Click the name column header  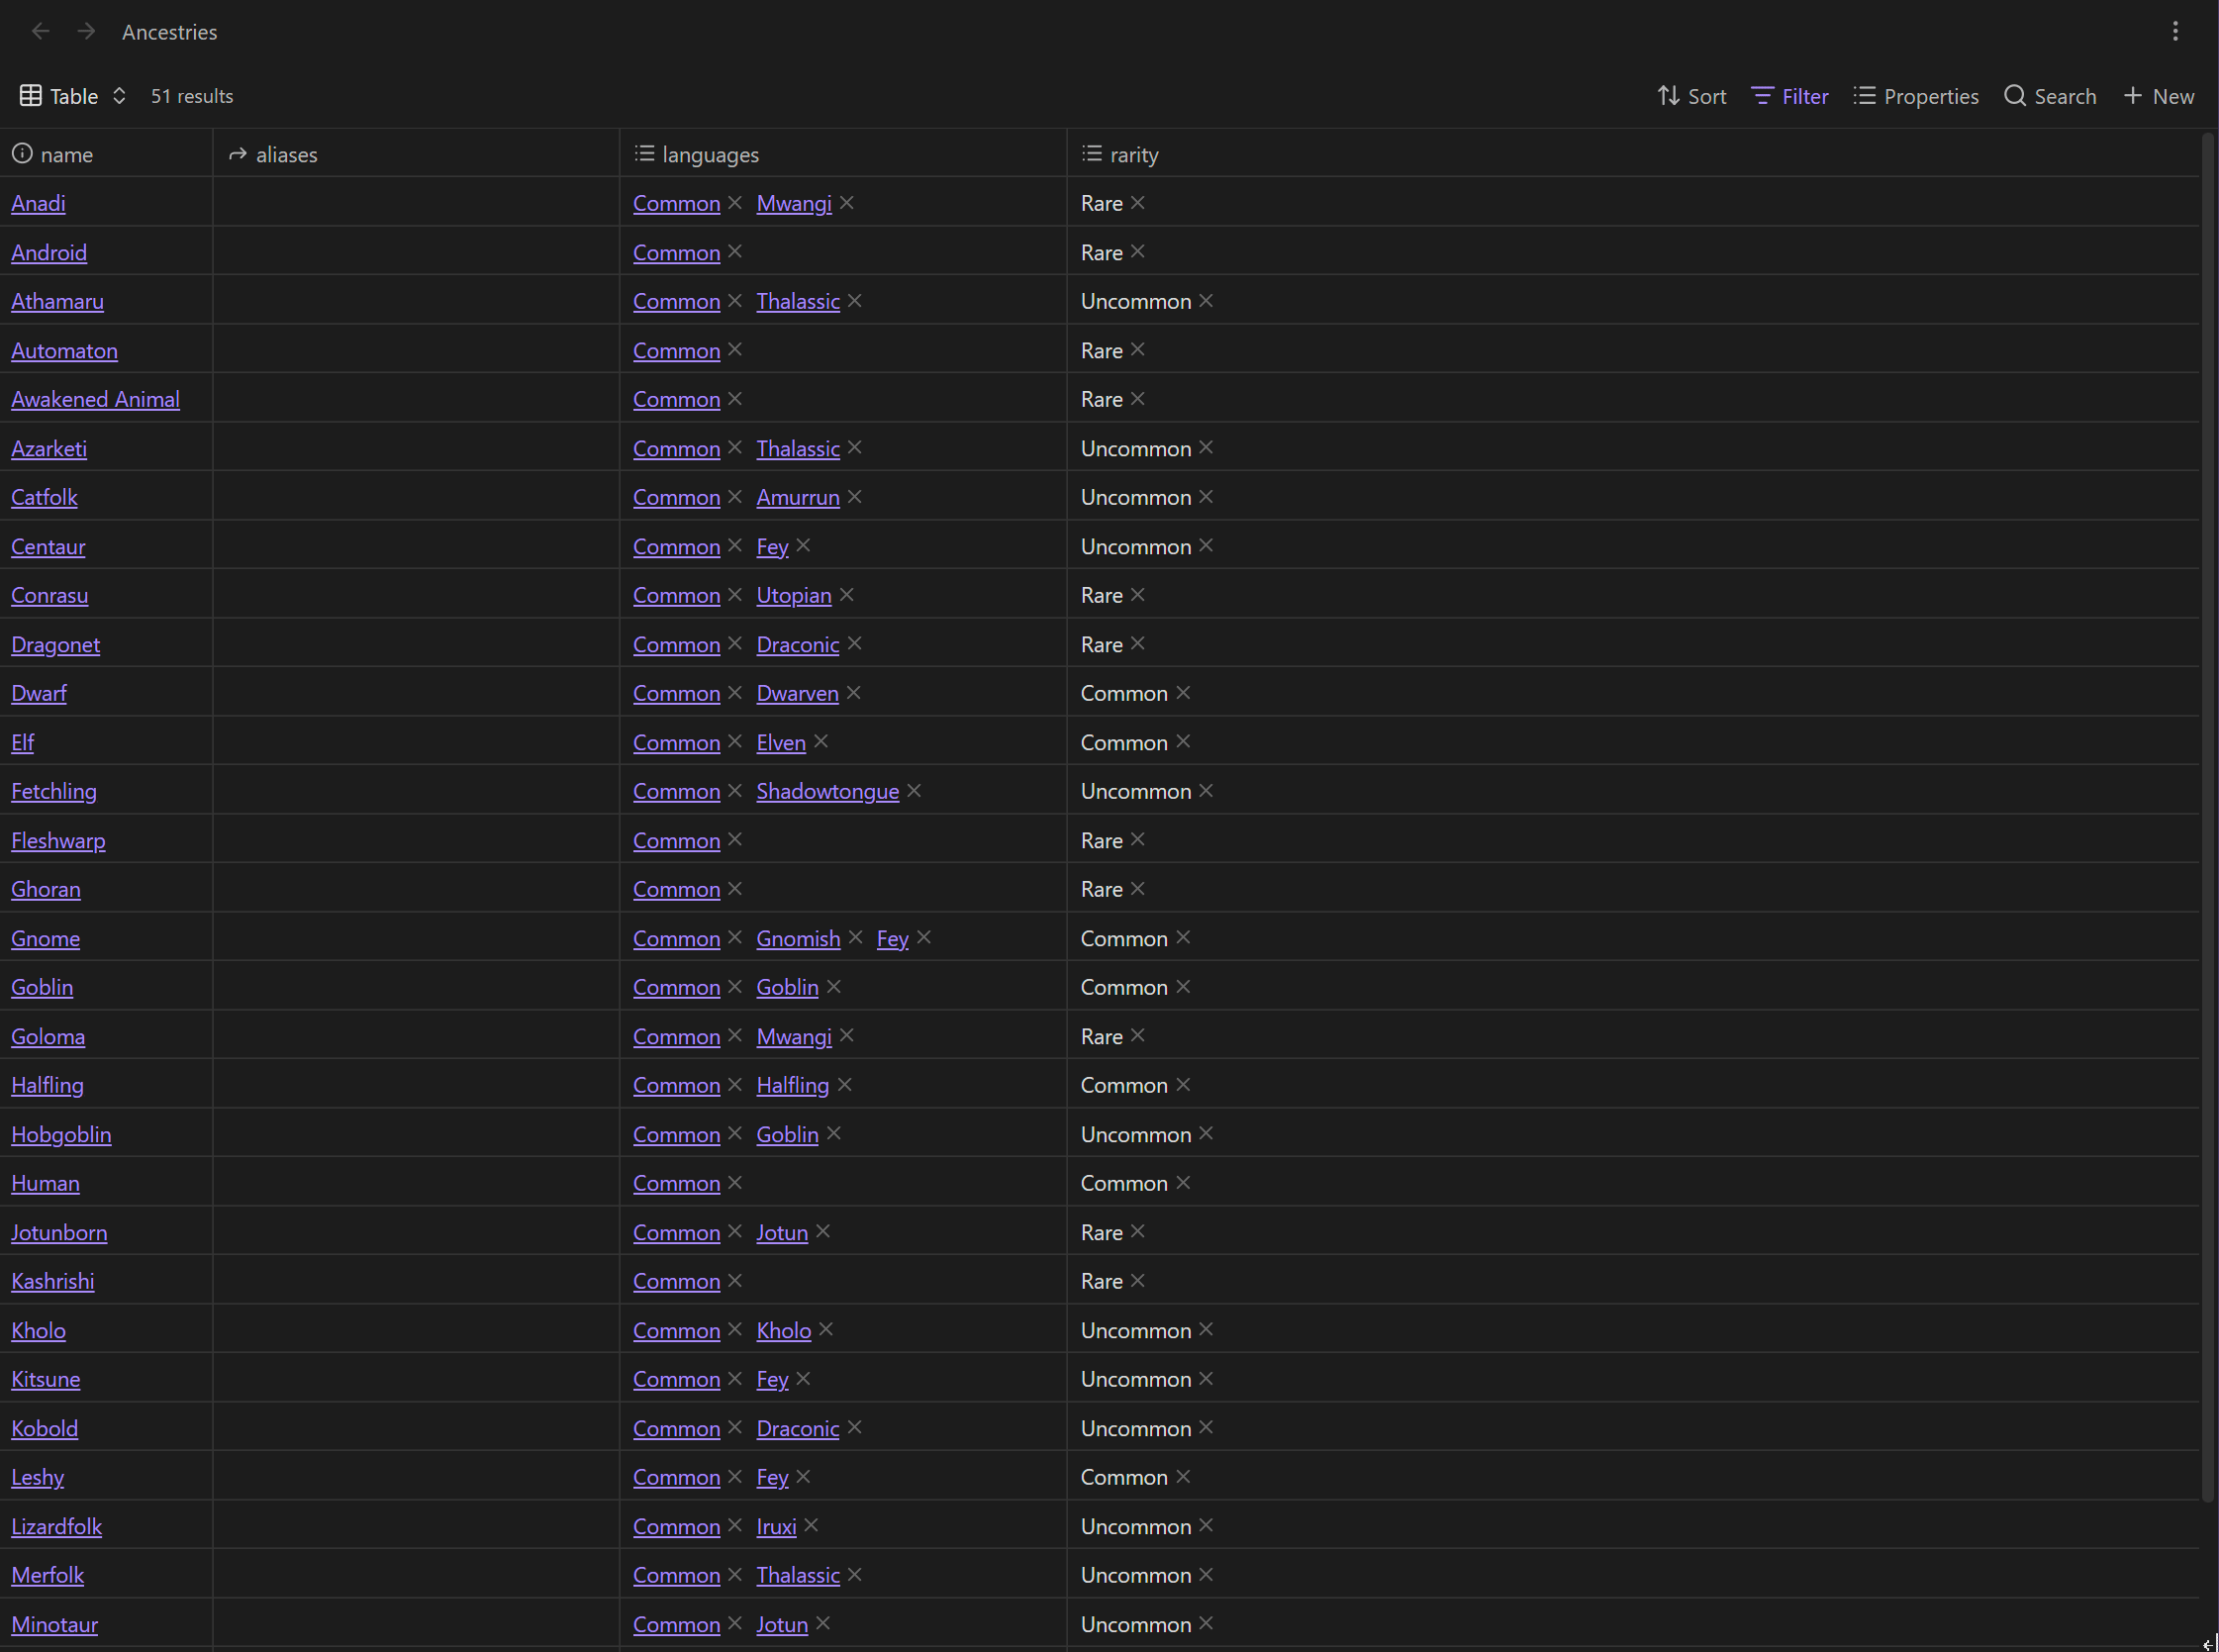[x=106, y=154]
